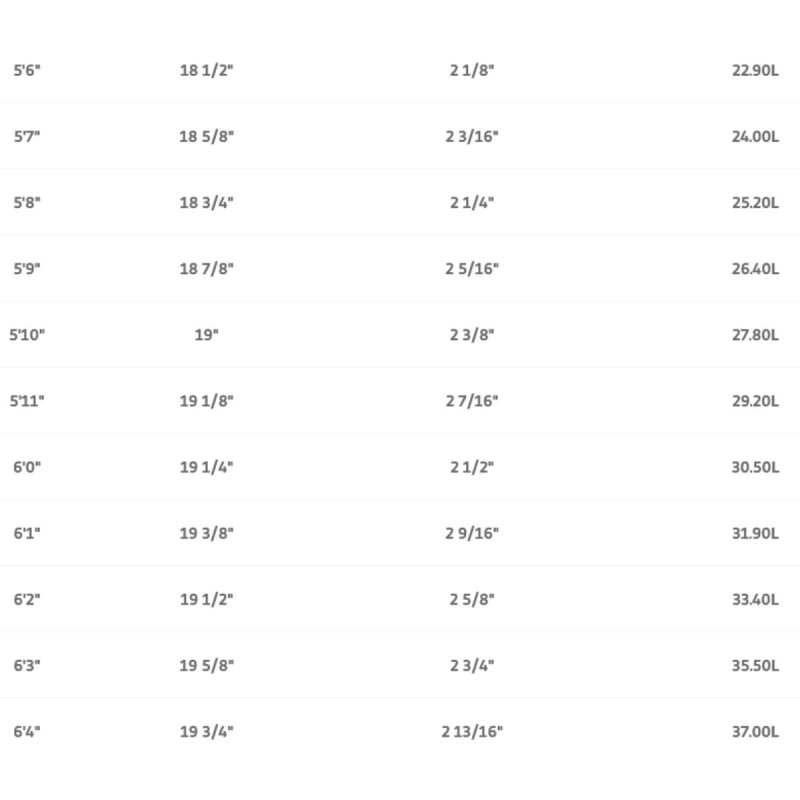The height and width of the screenshot is (800, 800).
Task: Click the 19 1/4" width cell
Action: tap(206, 466)
